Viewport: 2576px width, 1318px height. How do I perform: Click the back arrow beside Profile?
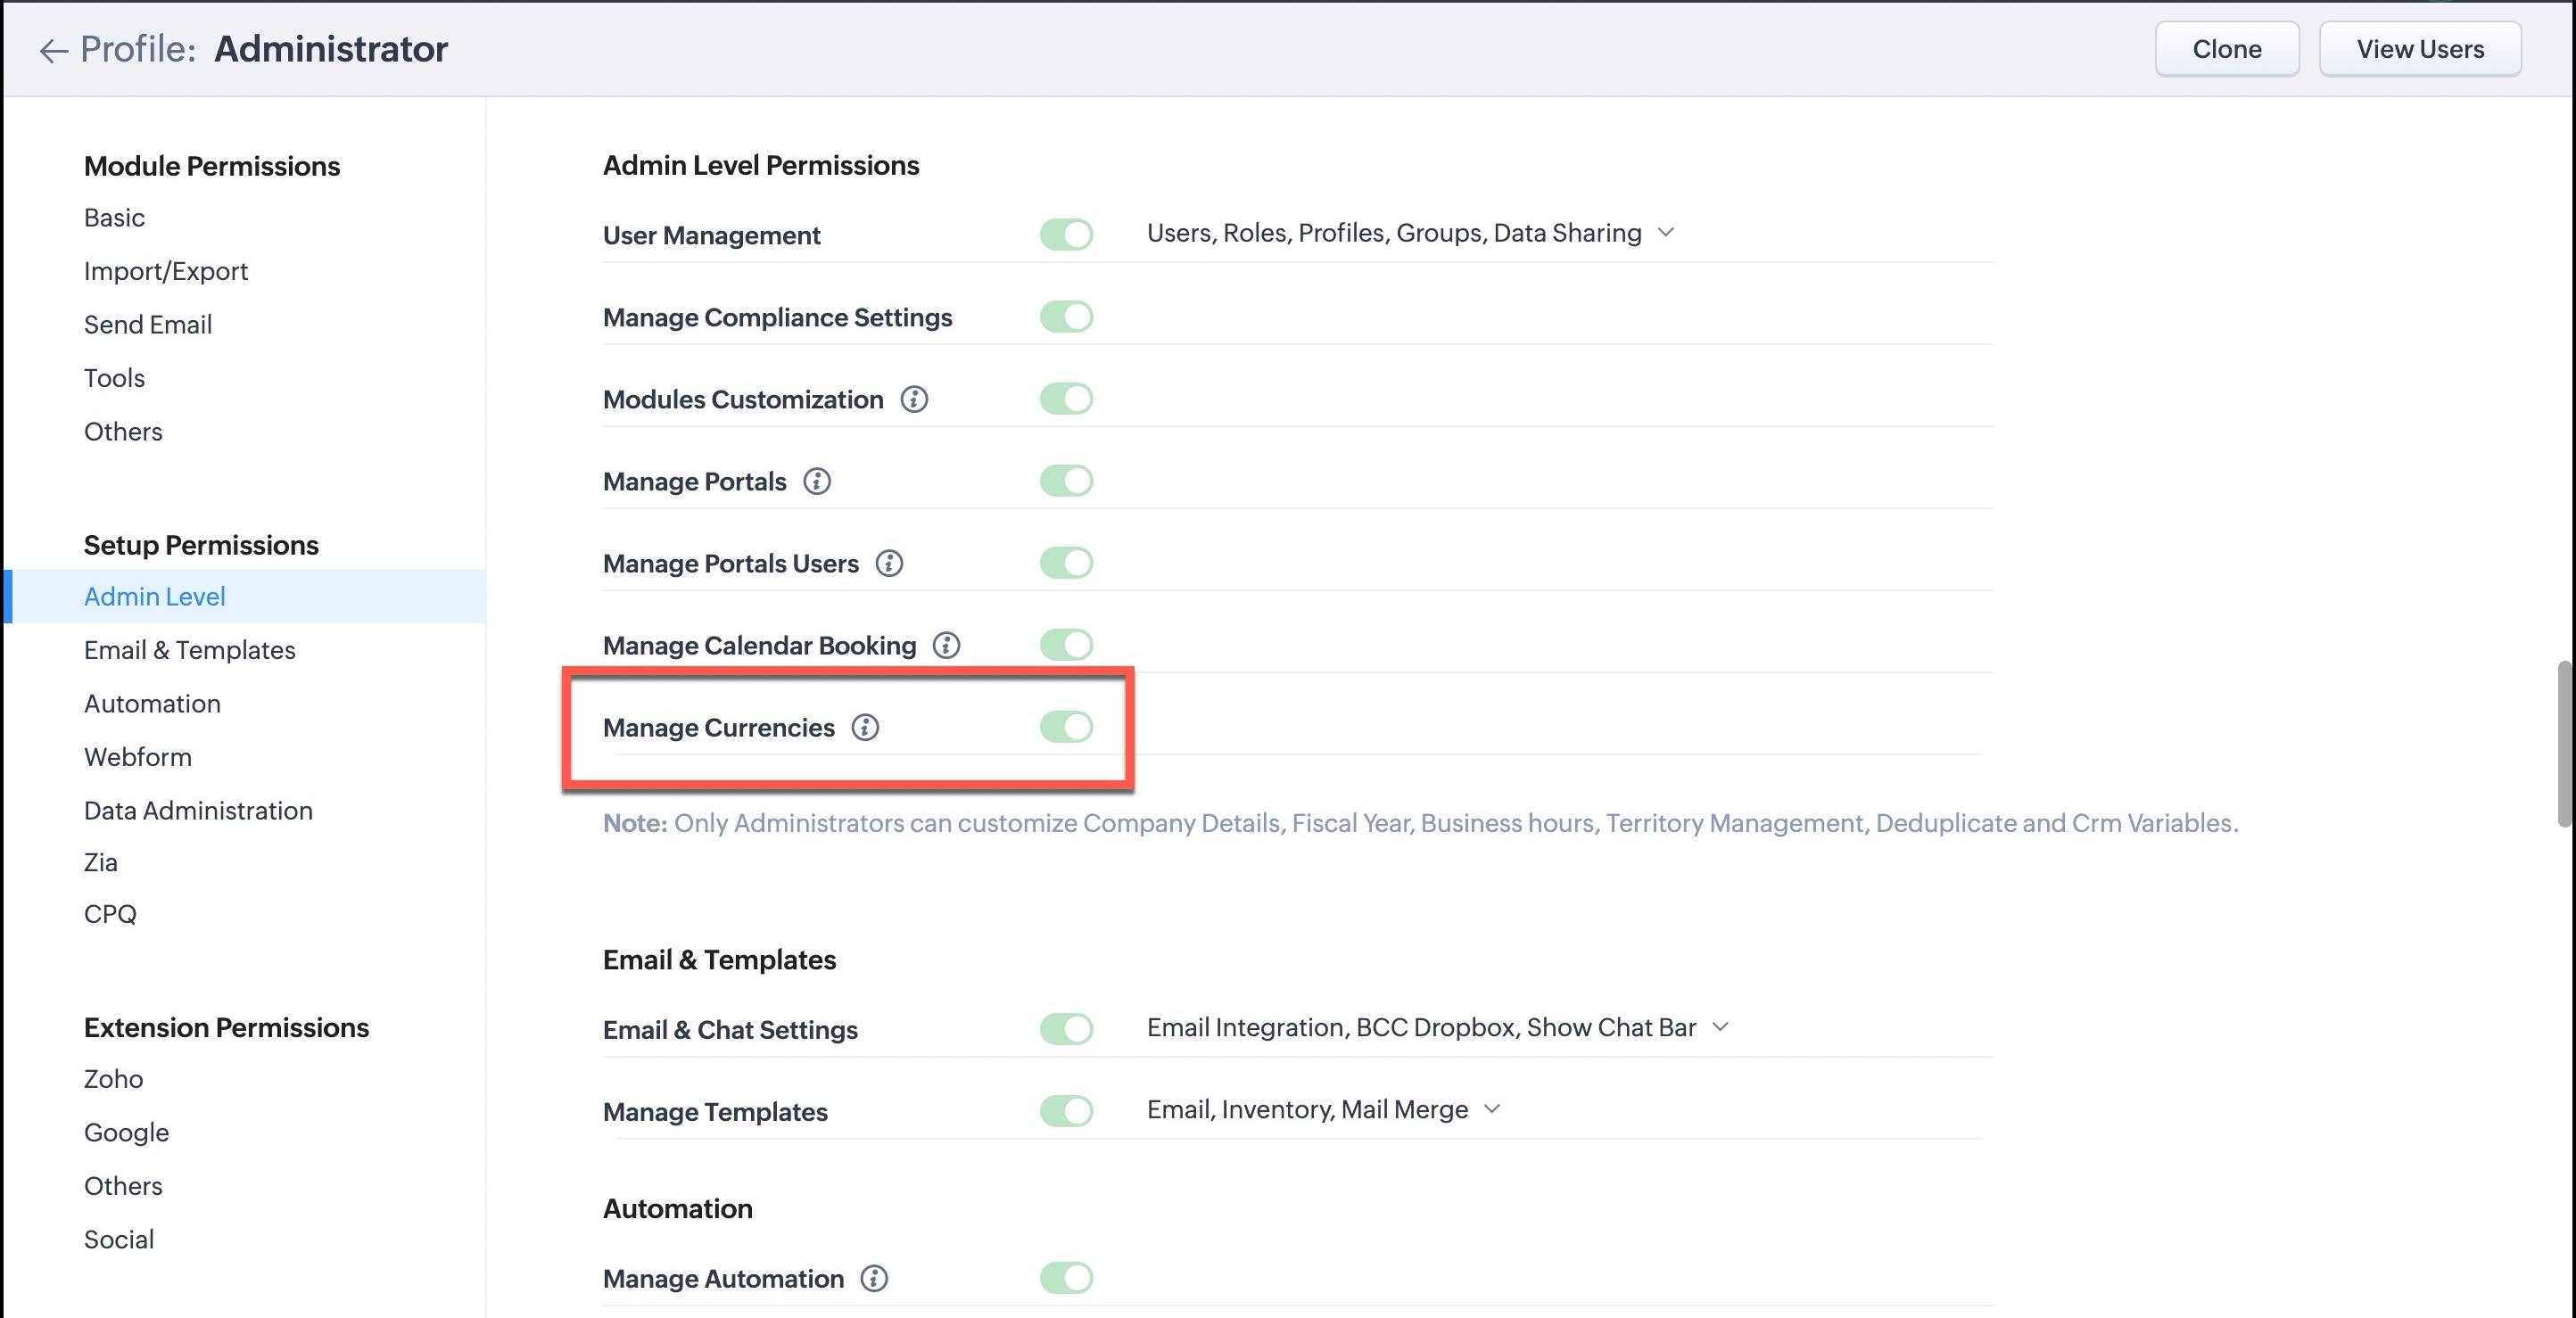point(53,50)
